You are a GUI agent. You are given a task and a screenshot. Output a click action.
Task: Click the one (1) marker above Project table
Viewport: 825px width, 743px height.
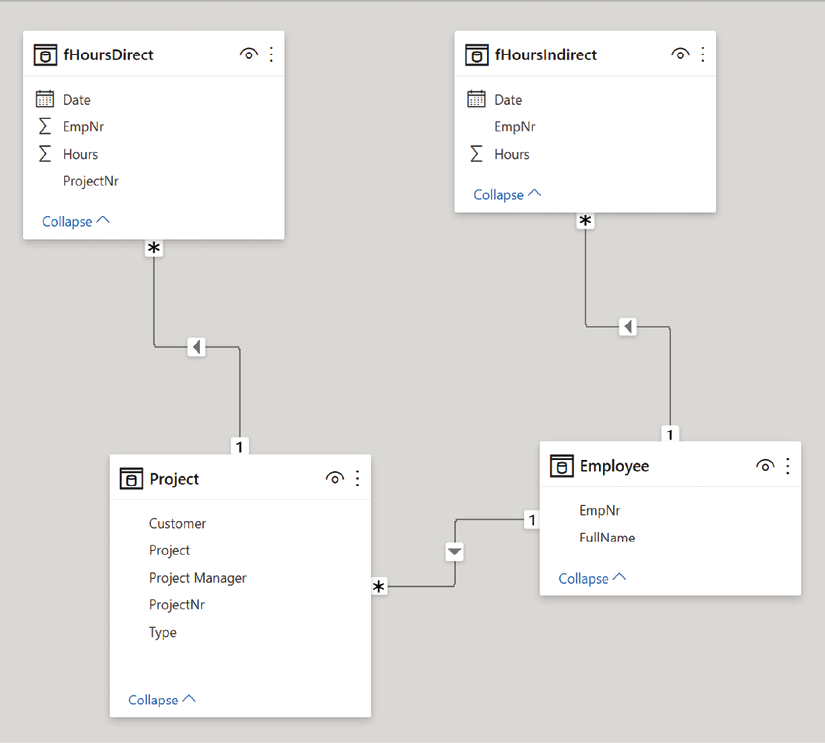tap(239, 447)
